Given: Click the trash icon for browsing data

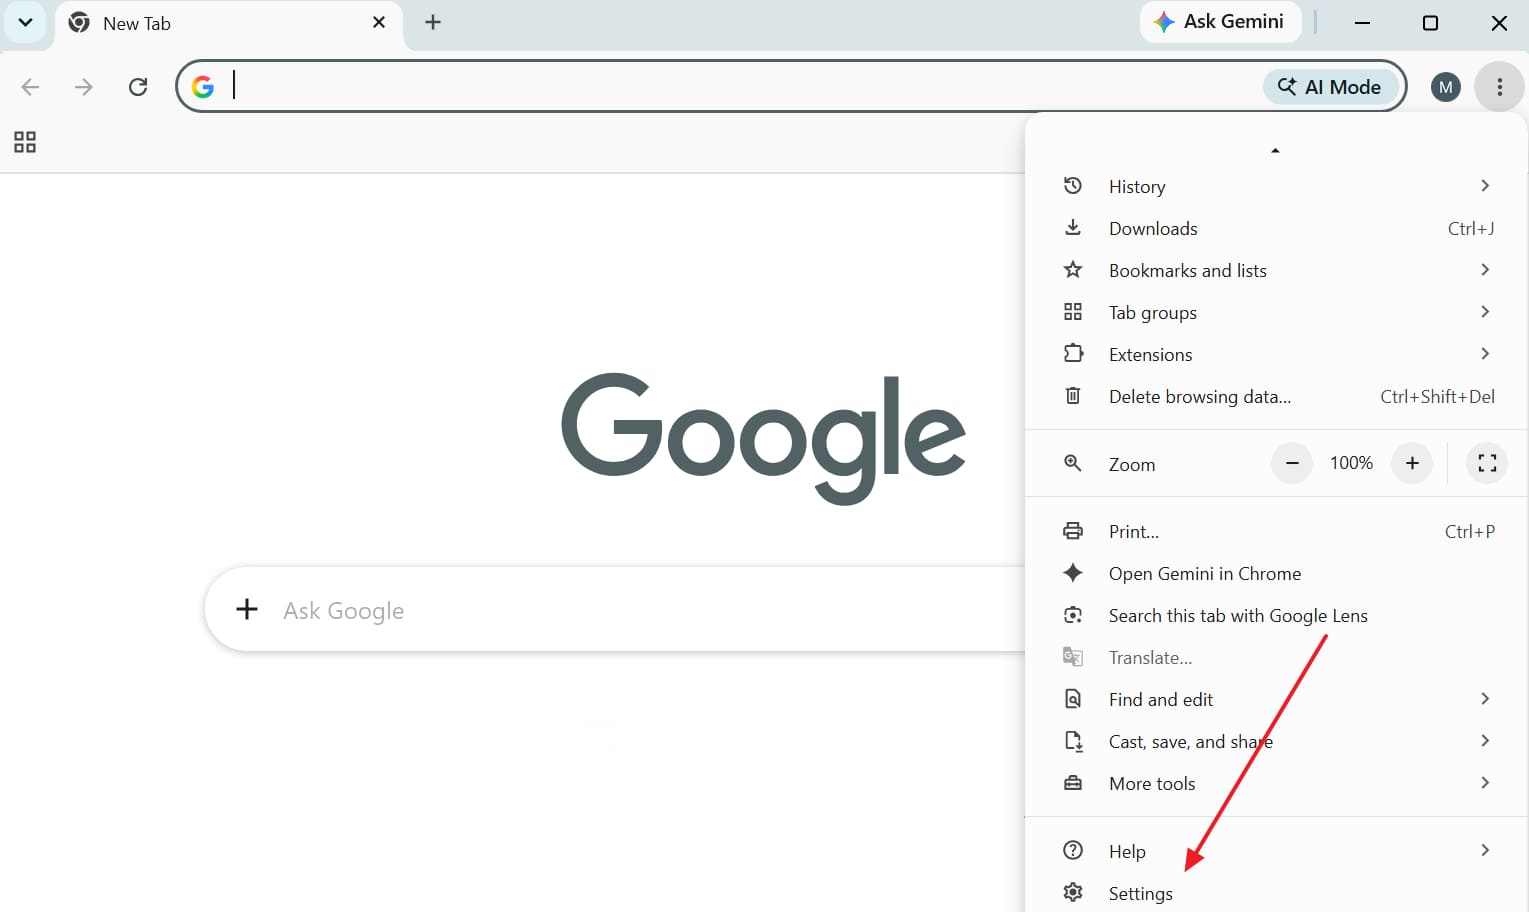Looking at the screenshot, I should tap(1073, 395).
